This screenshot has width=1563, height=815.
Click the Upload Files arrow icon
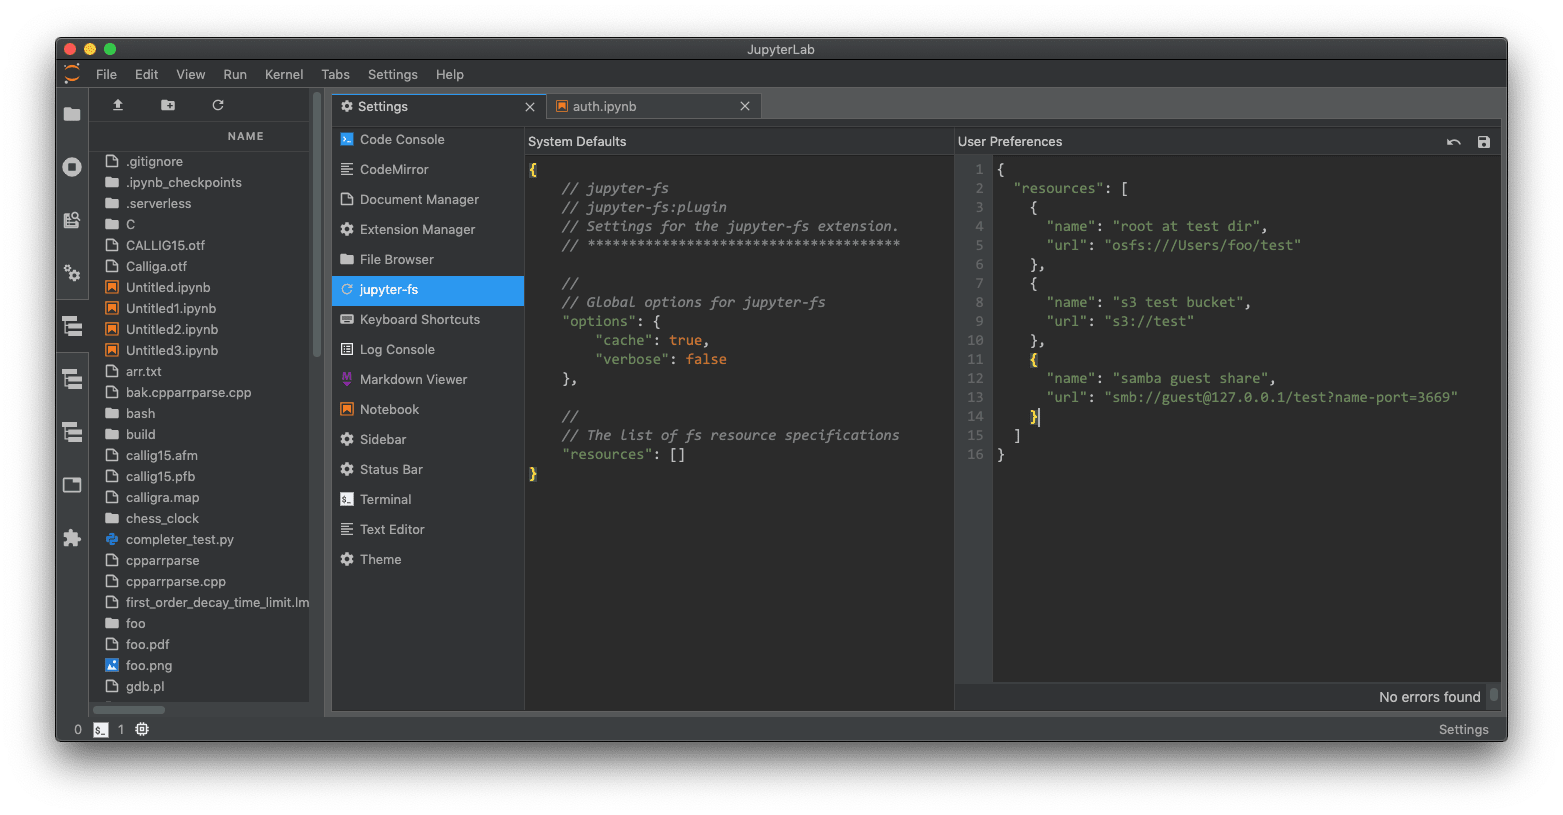(x=118, y=105)
